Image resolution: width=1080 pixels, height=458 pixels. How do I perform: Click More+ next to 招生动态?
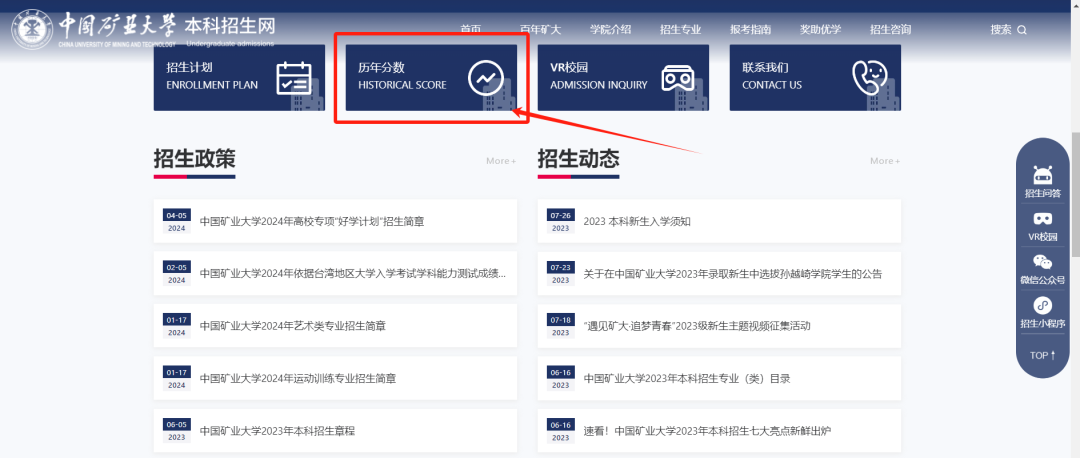(885, 160)
